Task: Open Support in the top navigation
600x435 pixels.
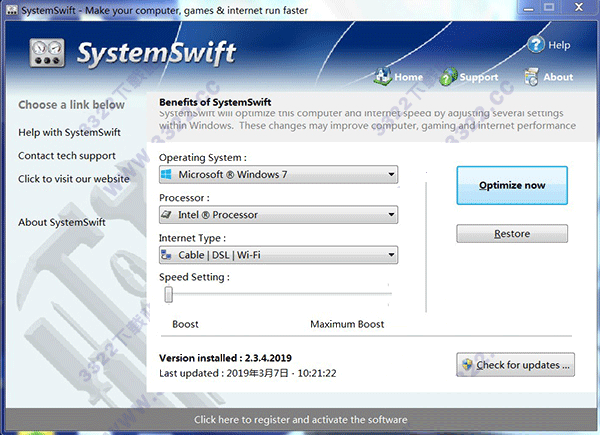Action: [479, 77]
